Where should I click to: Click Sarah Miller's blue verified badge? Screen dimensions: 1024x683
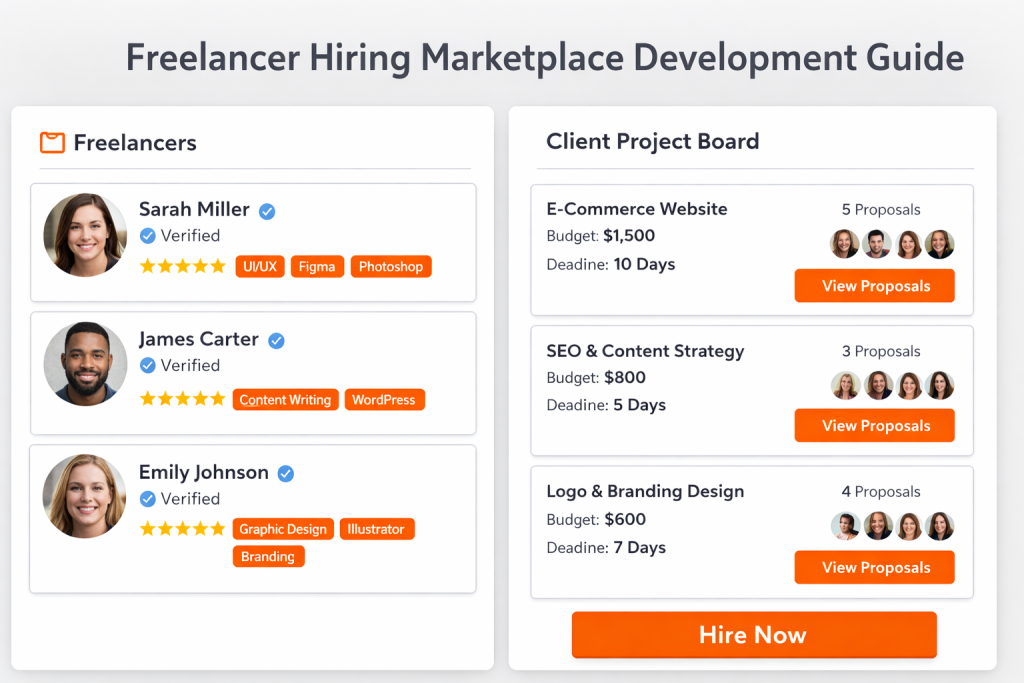(x=266, y=211)
